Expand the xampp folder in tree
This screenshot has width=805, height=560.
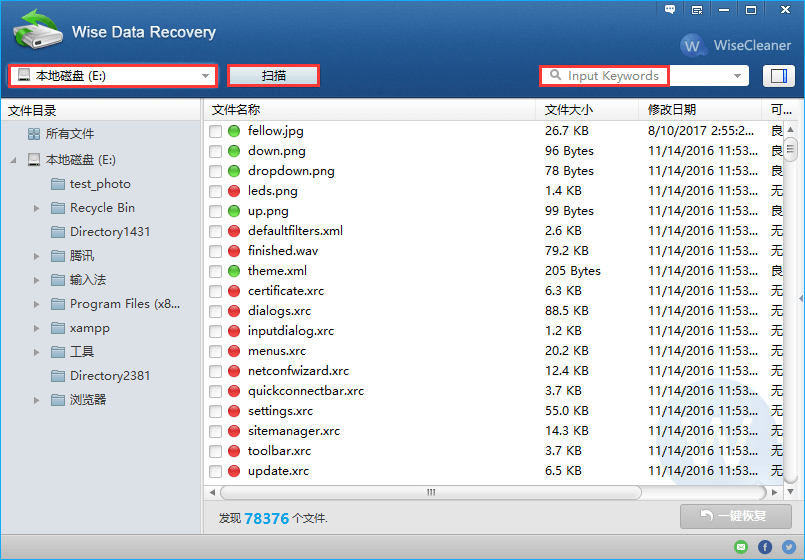pyautogui.click(x=37, y=328)
